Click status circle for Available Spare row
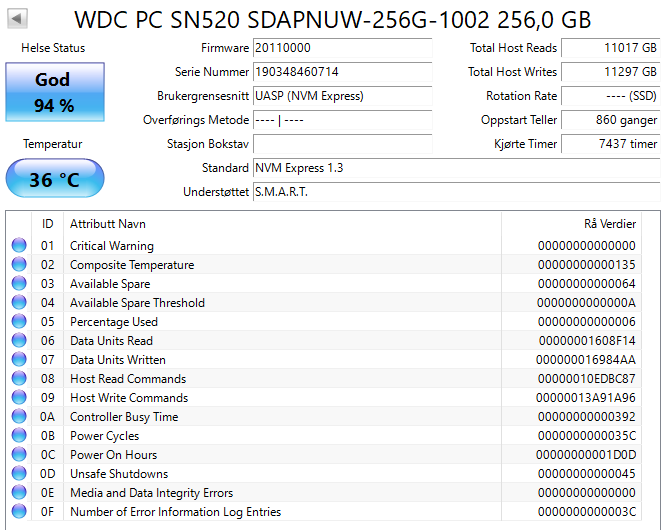666x530 pixels. click(x=19, y=283)
